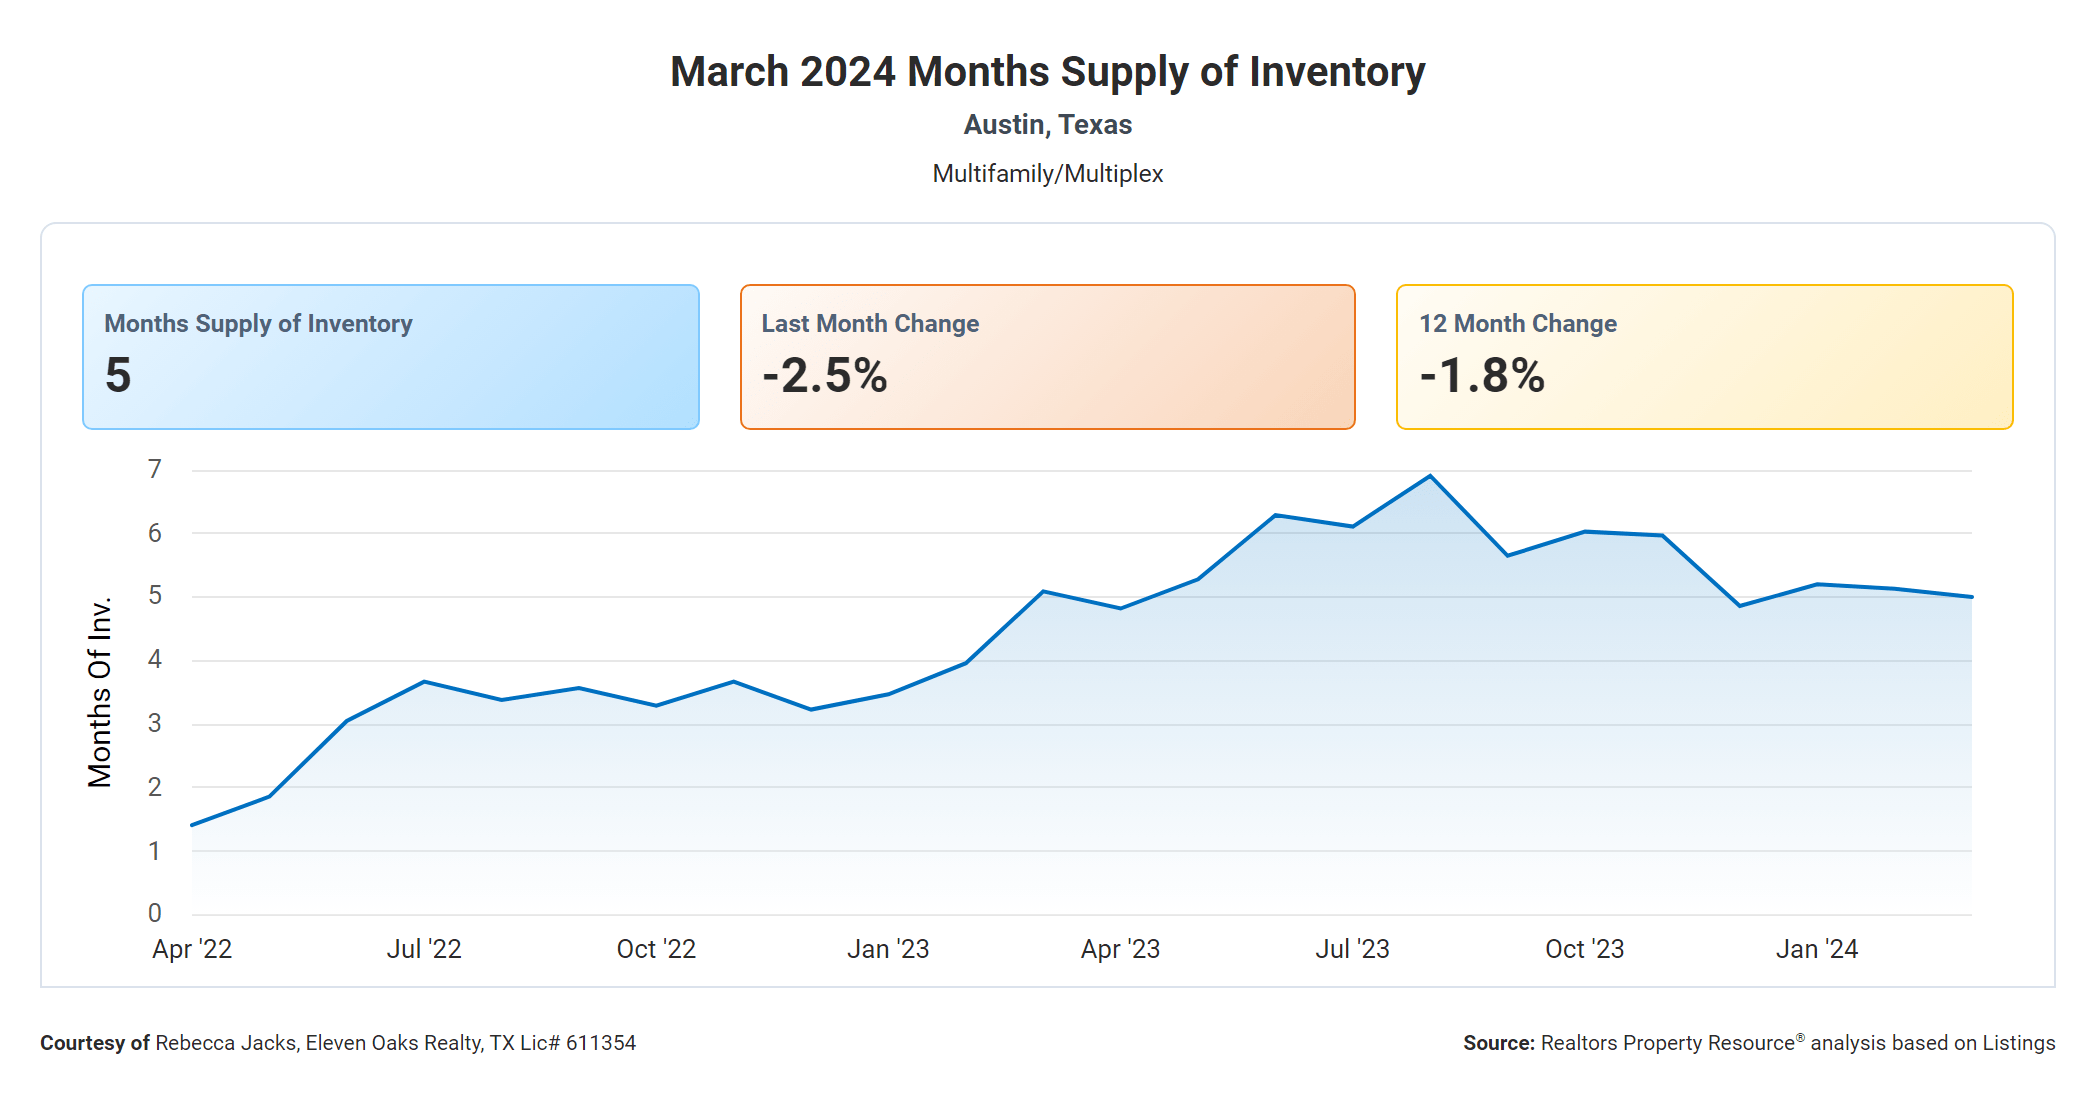The width and height of the screenshot is (2096, 1100).
Task: Click the Jan '24 x-axis label
Action: [1816, 949]
